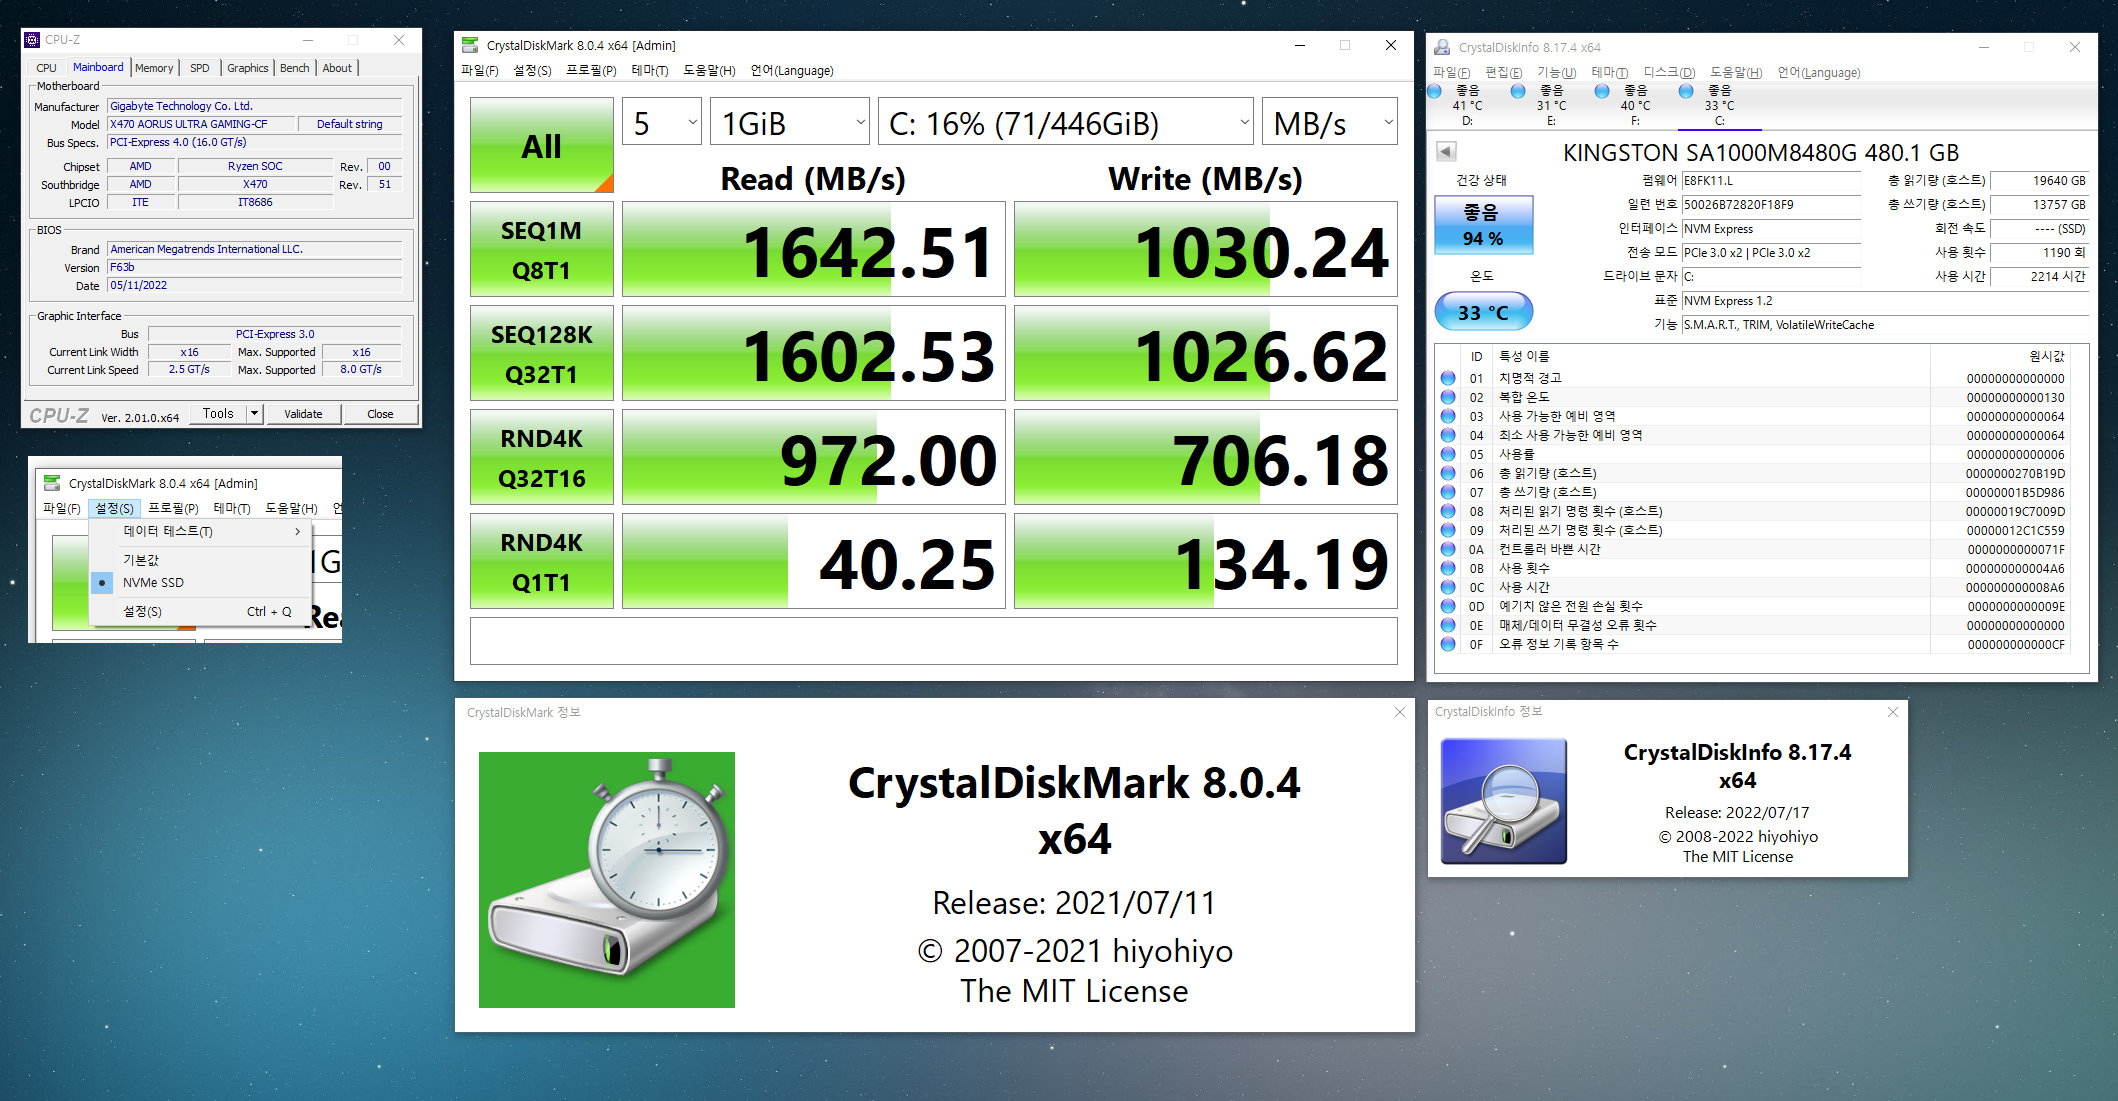The image size is (2118, 1101).
Task: Click status orb for attribute 02 복합 온도
Action: (x=1448, y=397)
